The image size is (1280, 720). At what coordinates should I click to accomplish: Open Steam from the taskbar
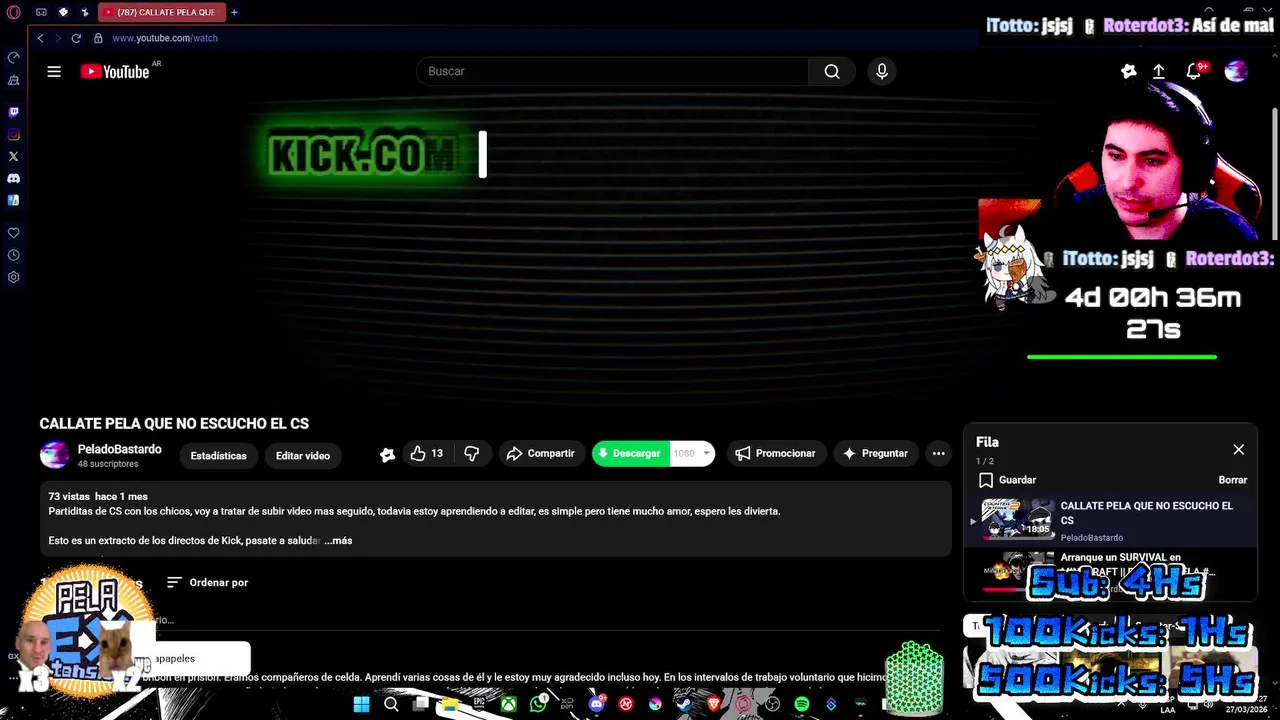684,705
